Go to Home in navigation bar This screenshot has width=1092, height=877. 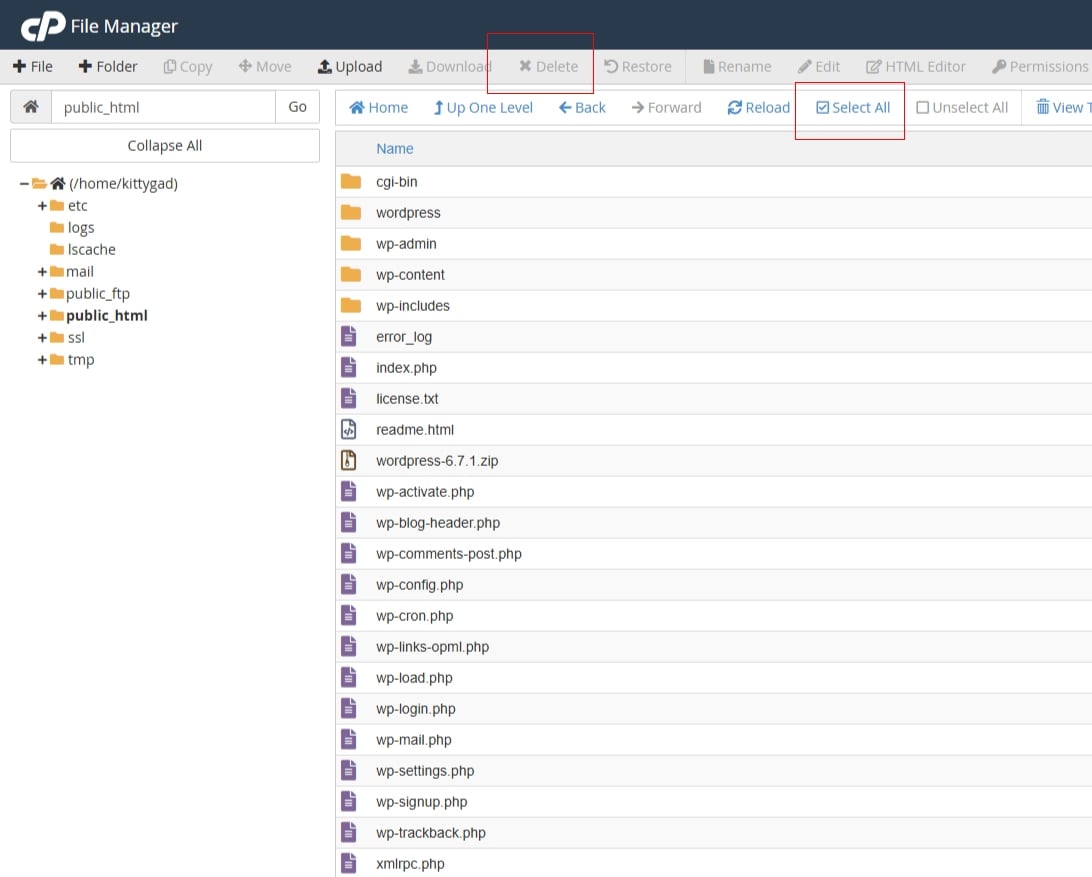(x=378, y=107)
